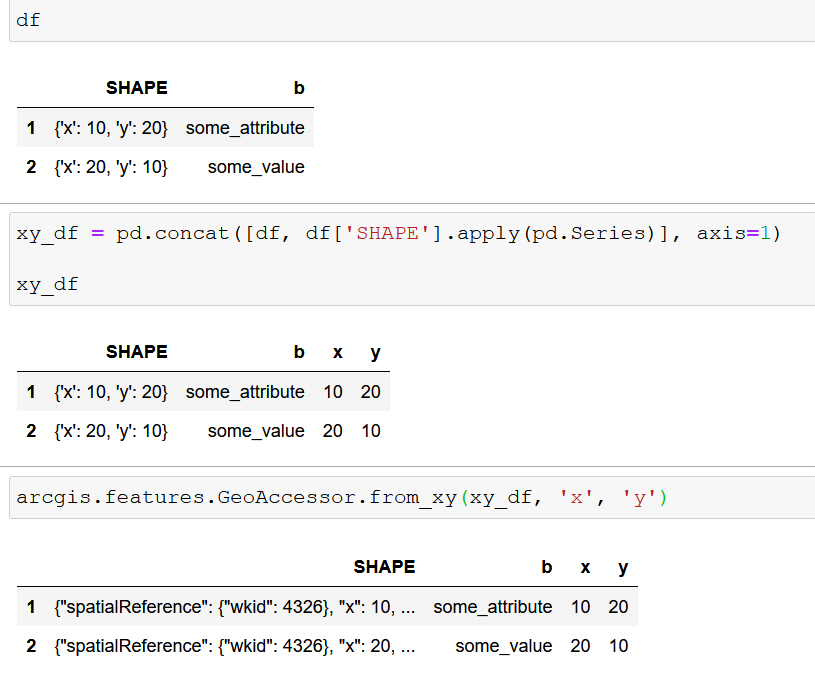This screenshot has width=815, height=698.
Task: Click row index 1 in the first table
Action: (x=32, y=128)
